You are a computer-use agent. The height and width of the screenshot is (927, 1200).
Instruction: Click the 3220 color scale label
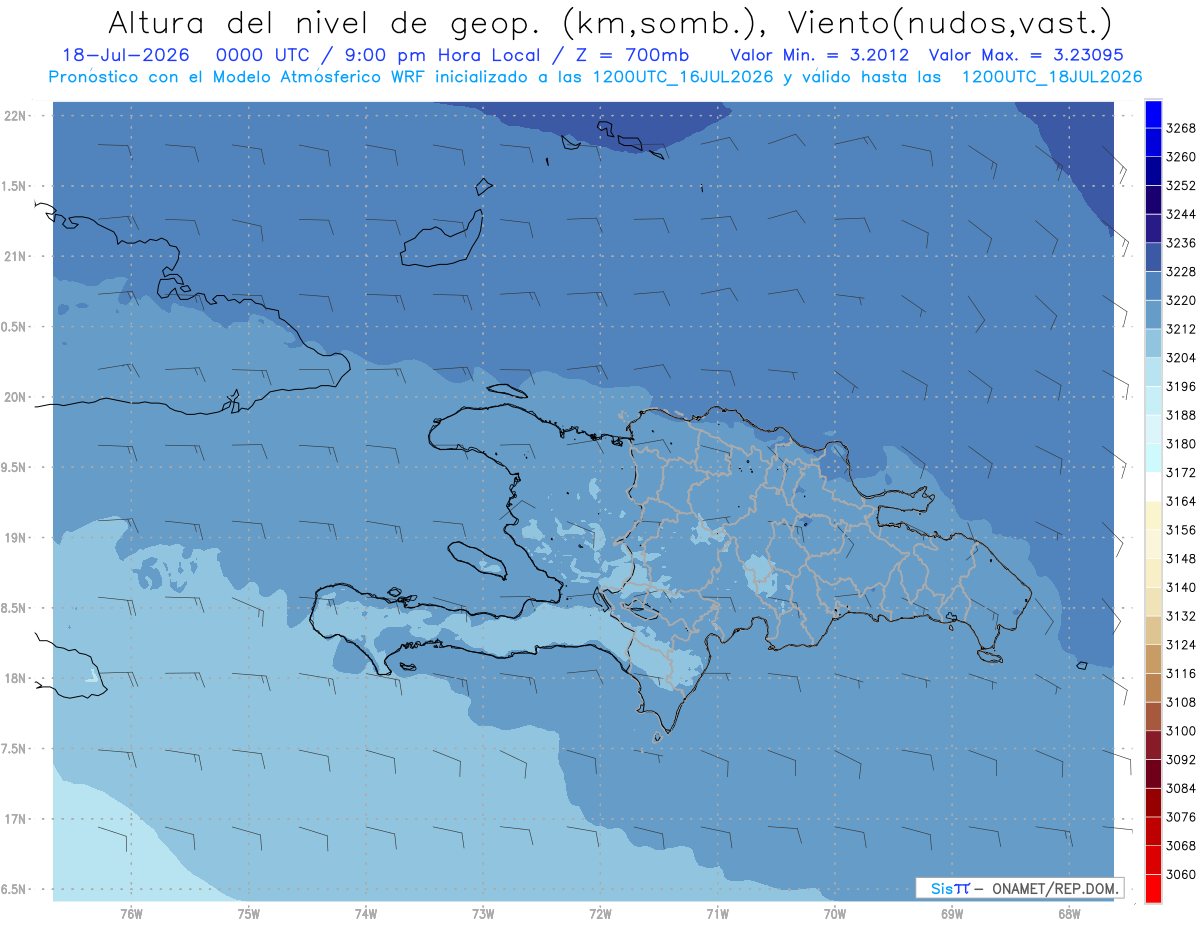(1181, 300)
